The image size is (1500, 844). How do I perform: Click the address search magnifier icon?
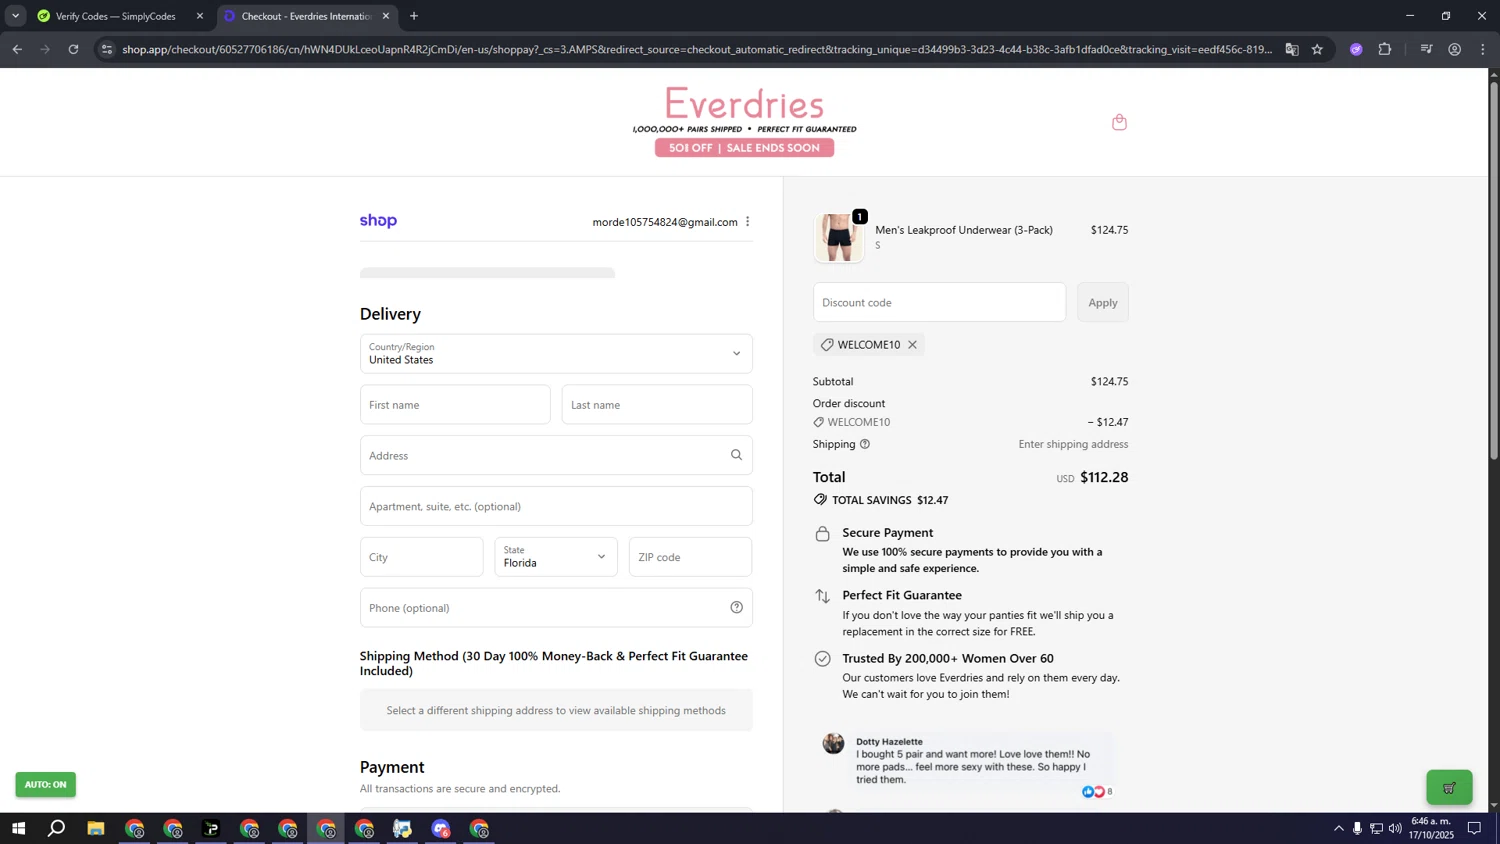736,455
